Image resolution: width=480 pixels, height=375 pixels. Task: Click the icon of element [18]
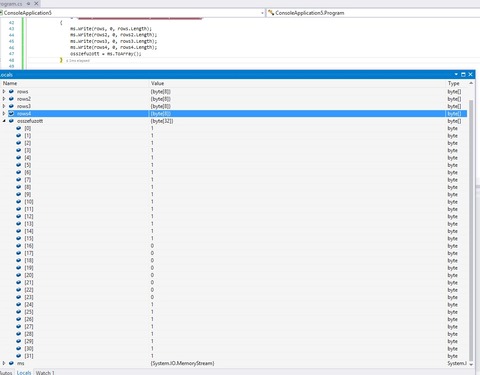pyautogui.click(x=19, y=260)
